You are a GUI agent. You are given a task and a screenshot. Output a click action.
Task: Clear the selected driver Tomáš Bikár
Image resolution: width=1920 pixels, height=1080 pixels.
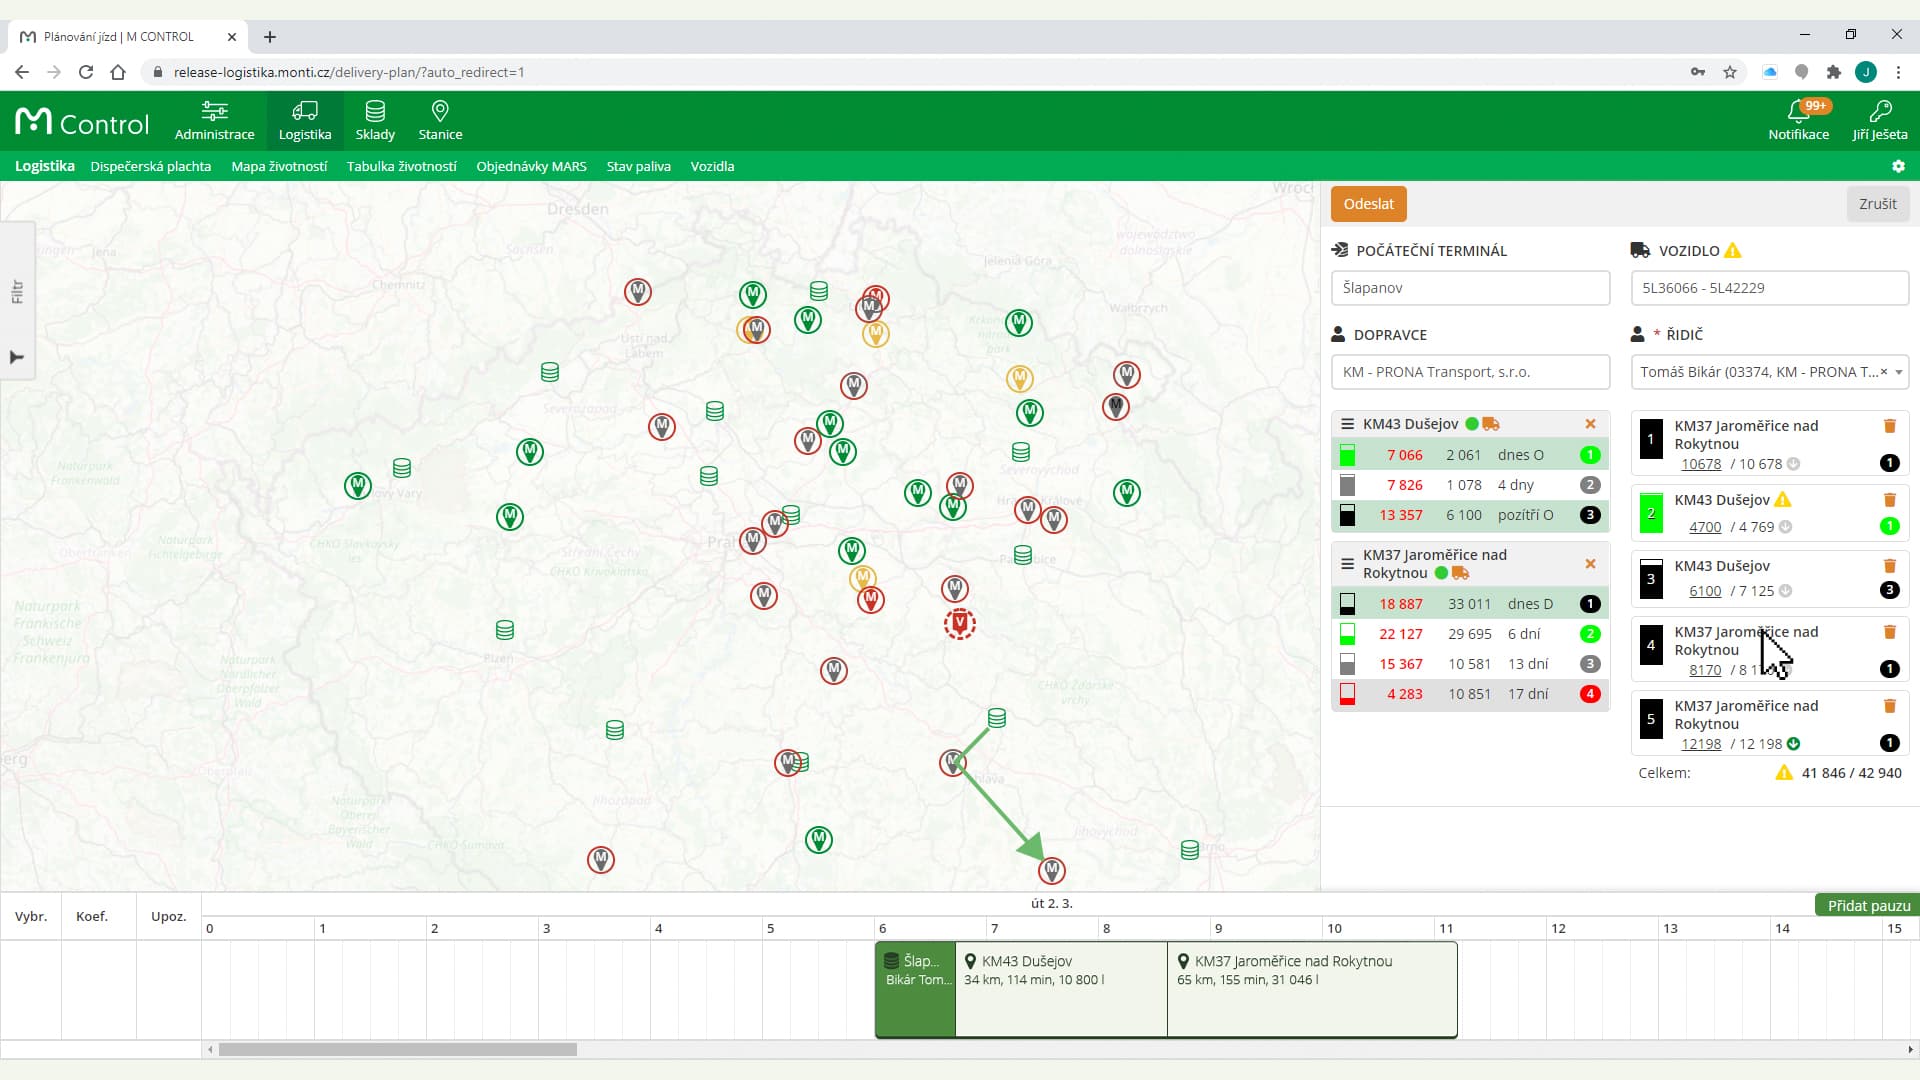coord(1884,372)
